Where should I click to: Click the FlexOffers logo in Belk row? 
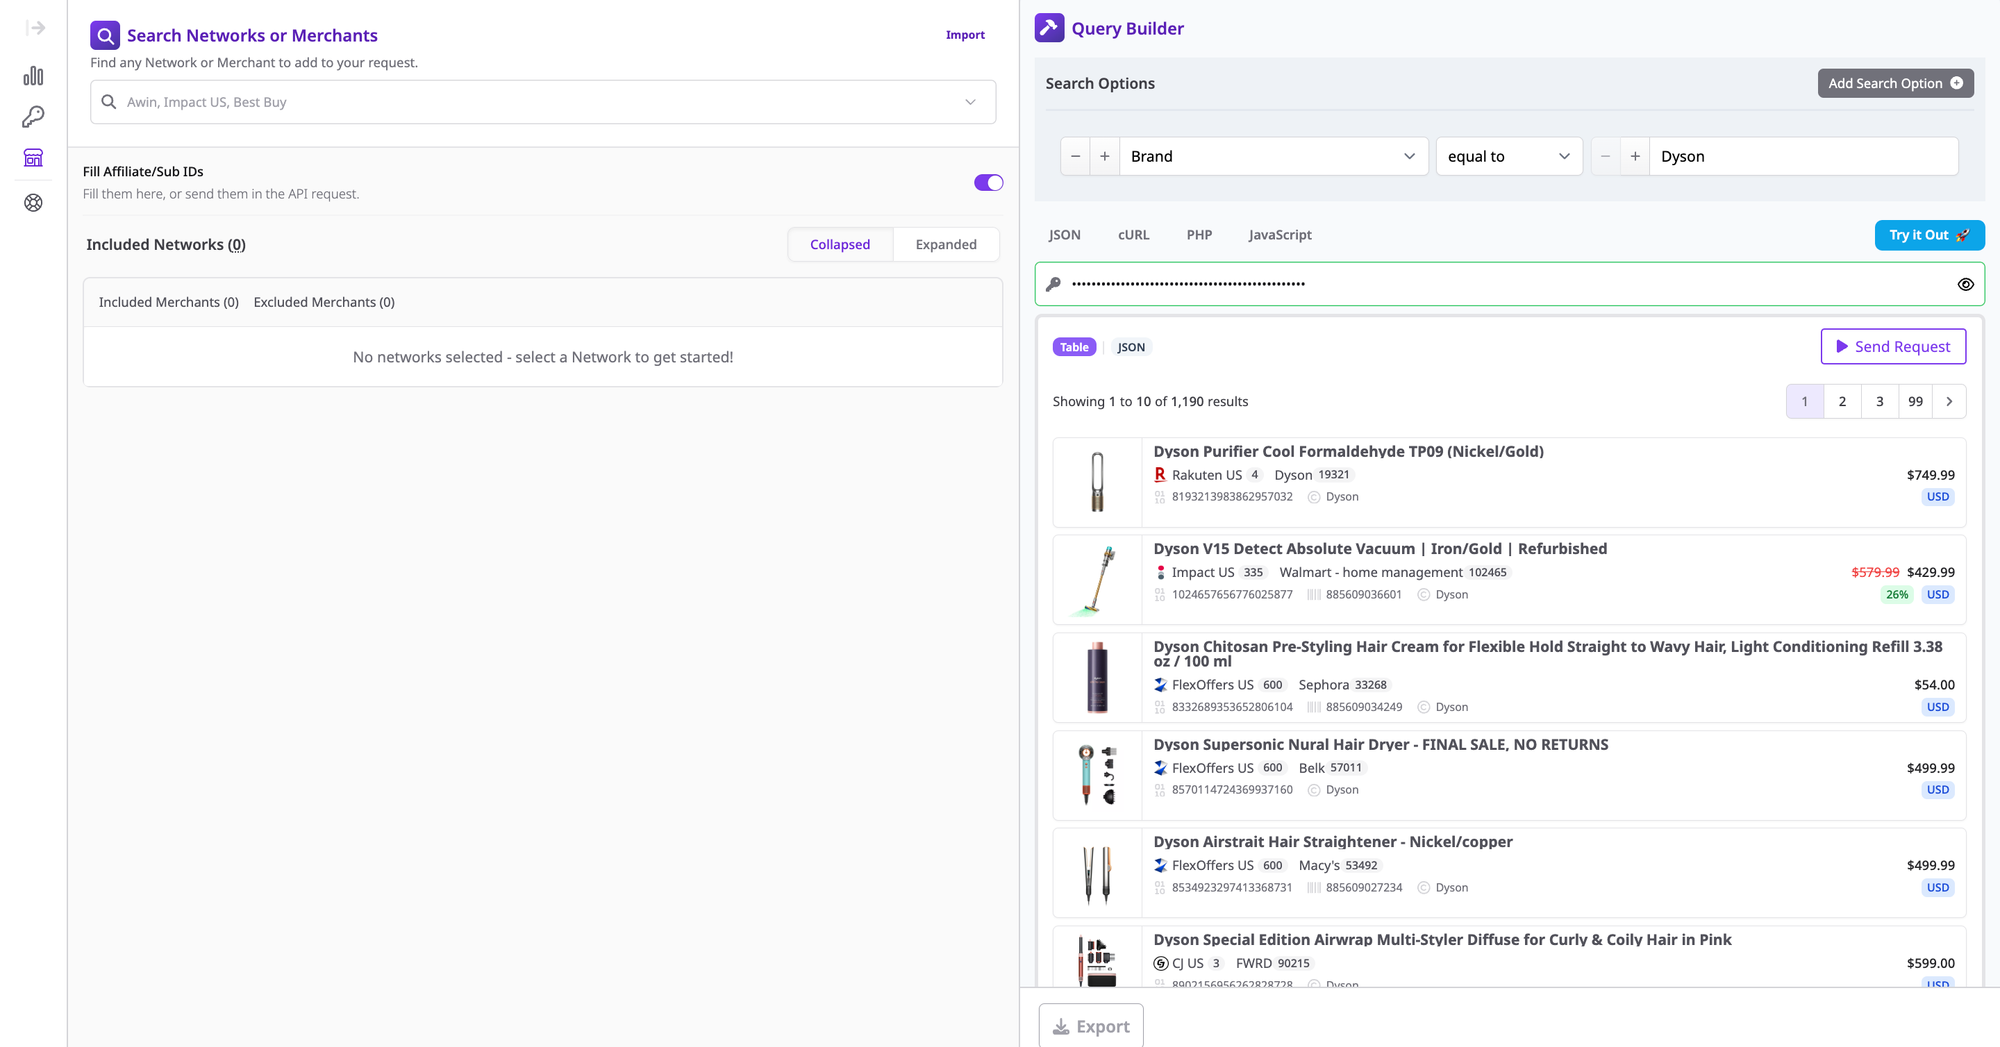point(1160,768)
